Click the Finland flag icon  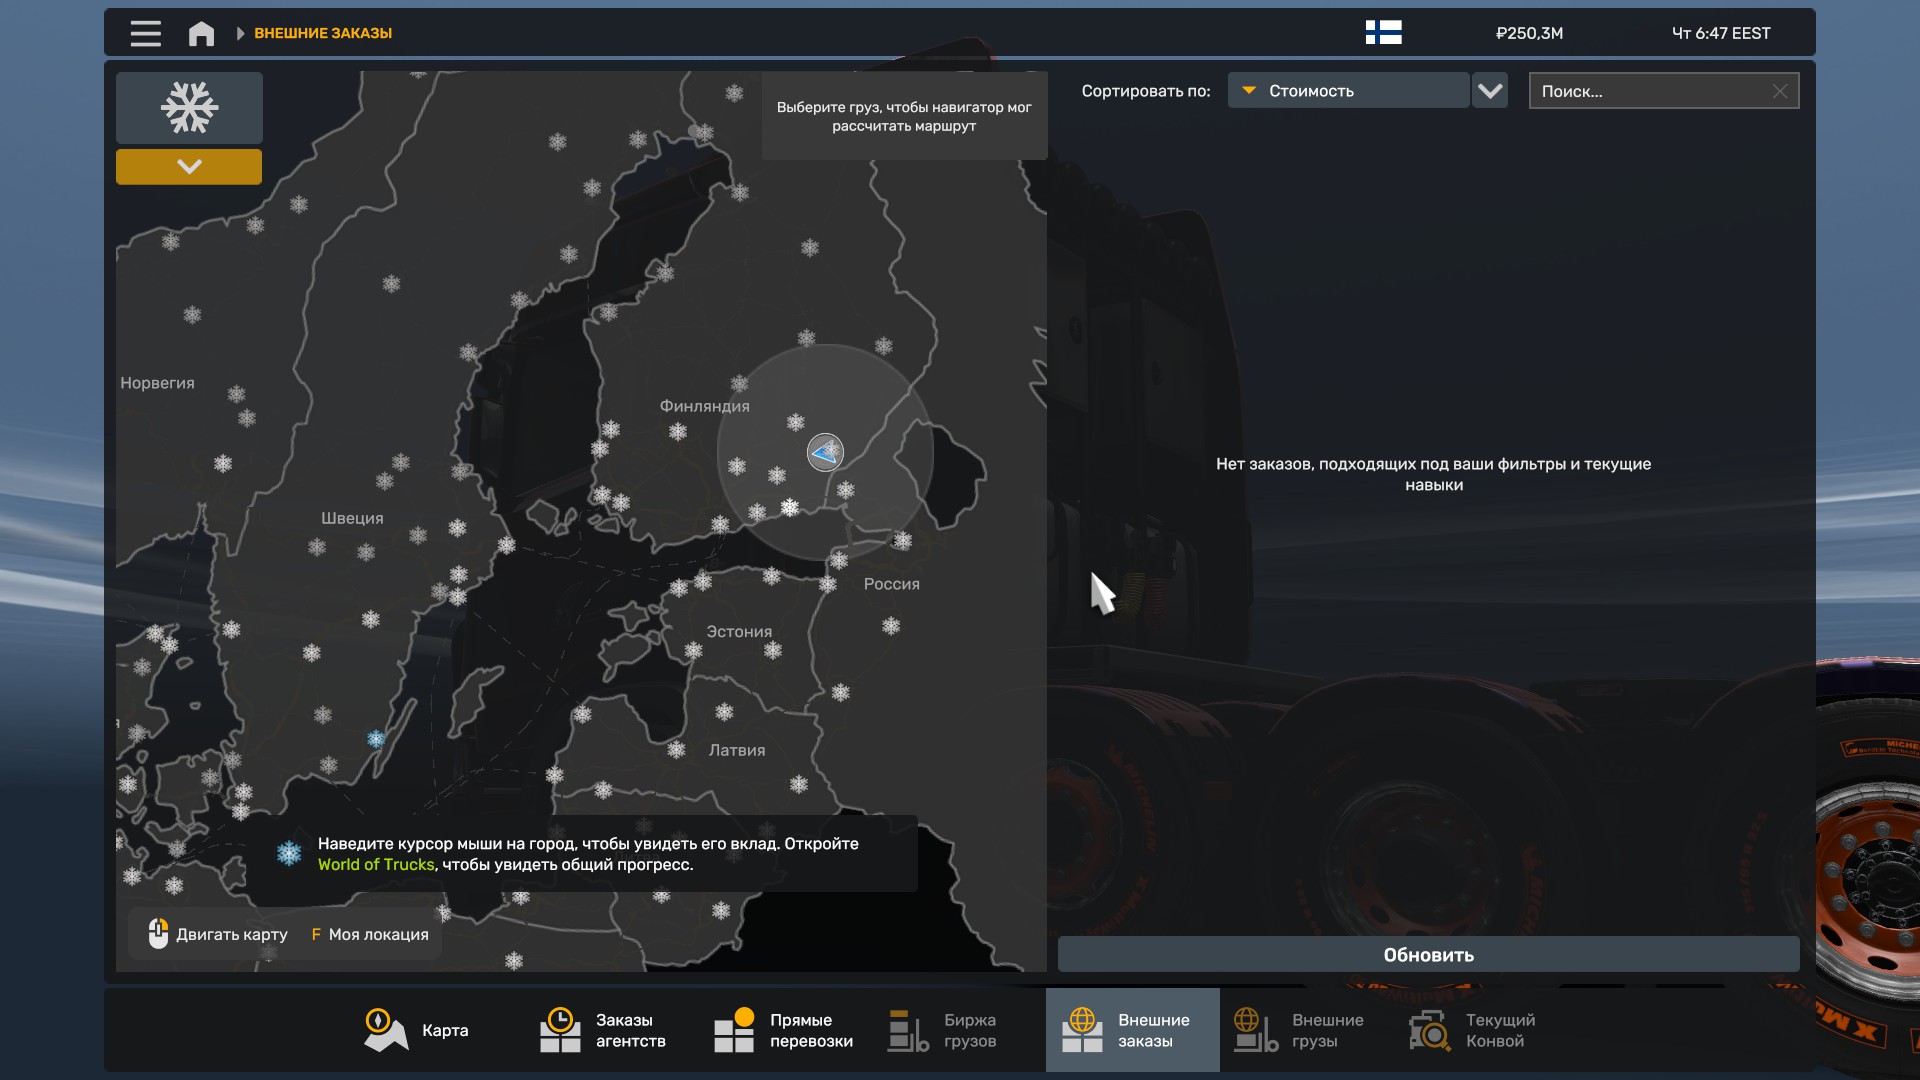(1383, 33)
